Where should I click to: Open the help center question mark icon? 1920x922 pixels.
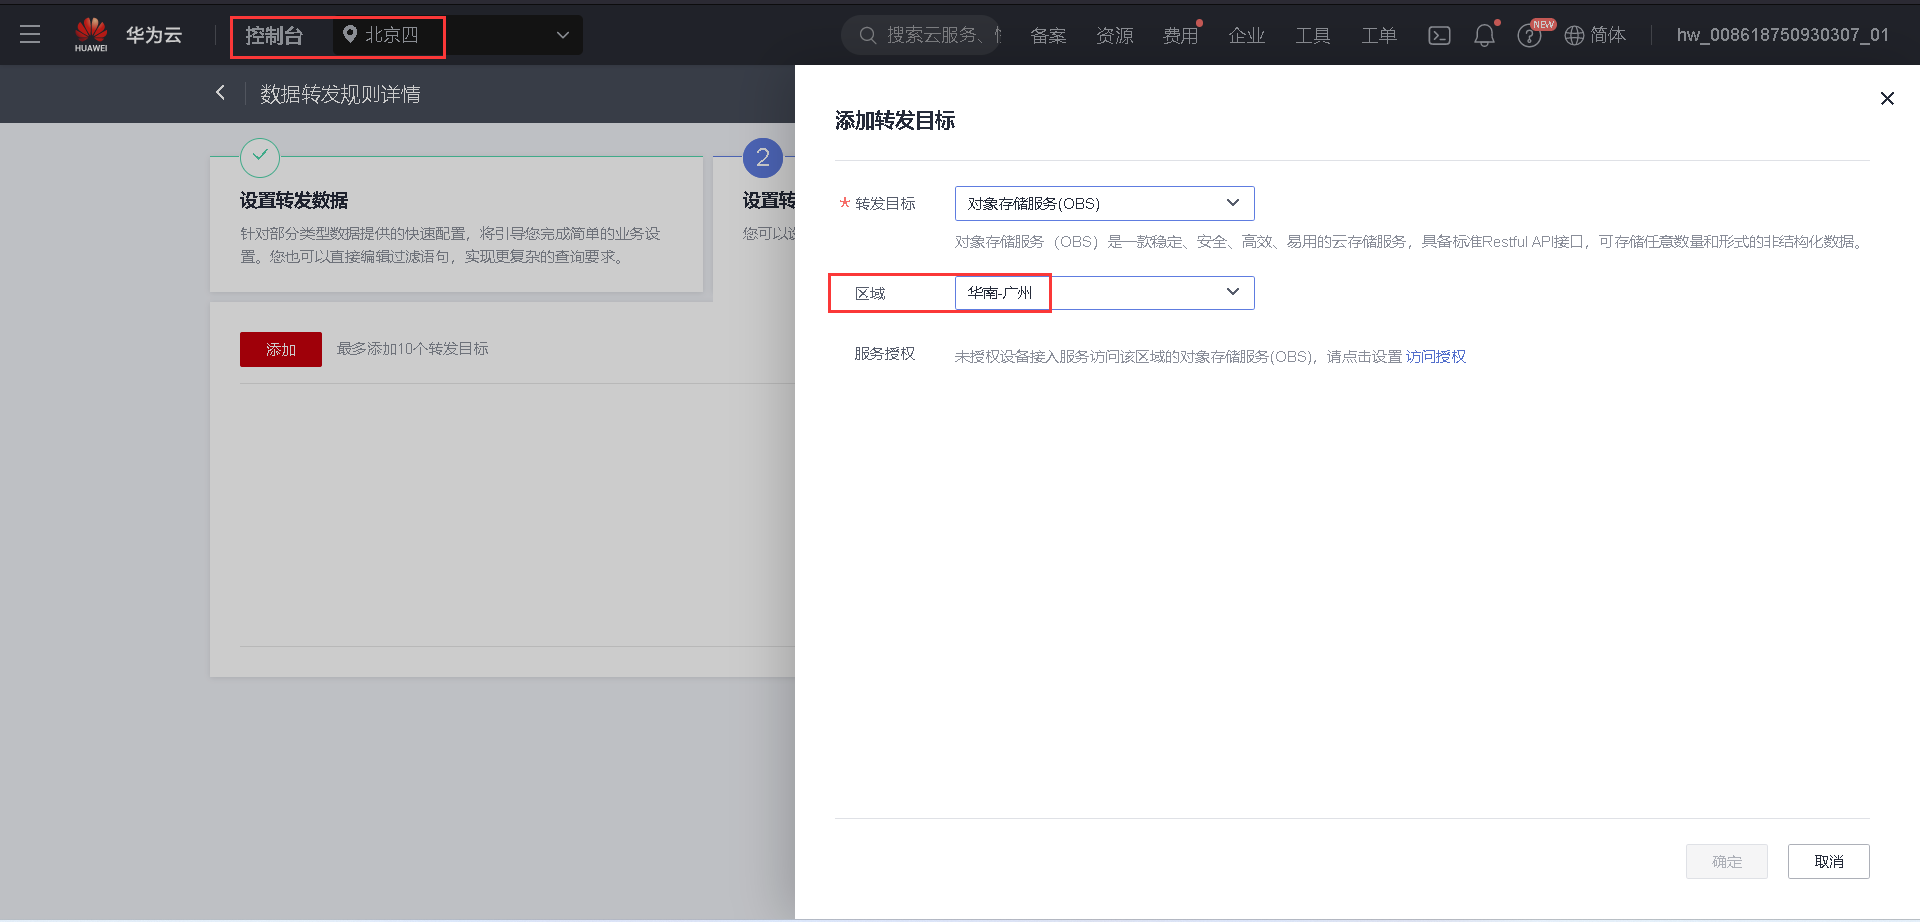tap(1529, 34)
